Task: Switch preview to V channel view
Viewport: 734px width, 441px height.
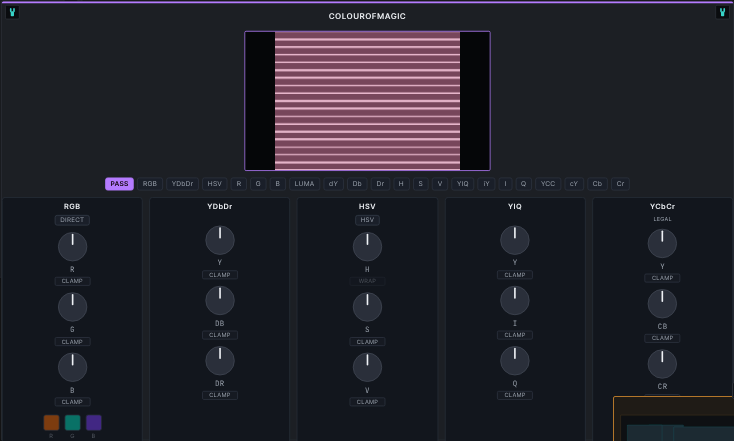Action: click(x=440, y=184)
